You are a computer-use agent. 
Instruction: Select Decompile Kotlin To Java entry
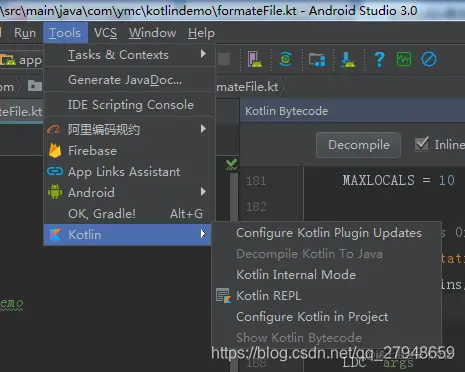pos(327,254)
